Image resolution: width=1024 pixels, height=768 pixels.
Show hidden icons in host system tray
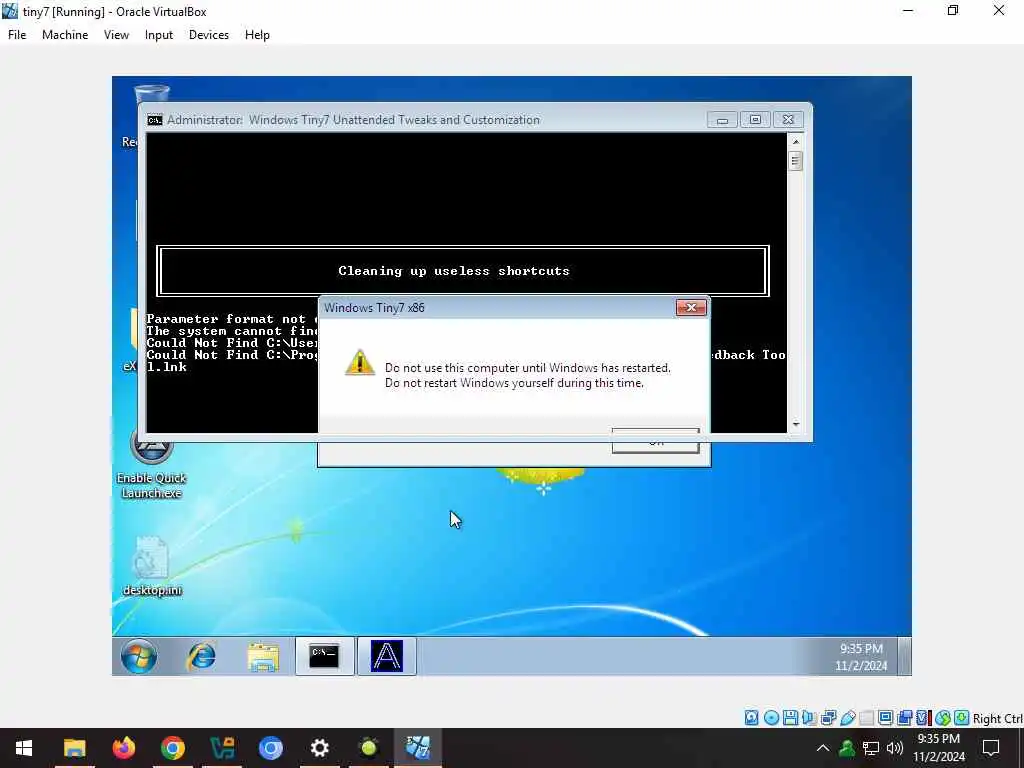(823, 748)
